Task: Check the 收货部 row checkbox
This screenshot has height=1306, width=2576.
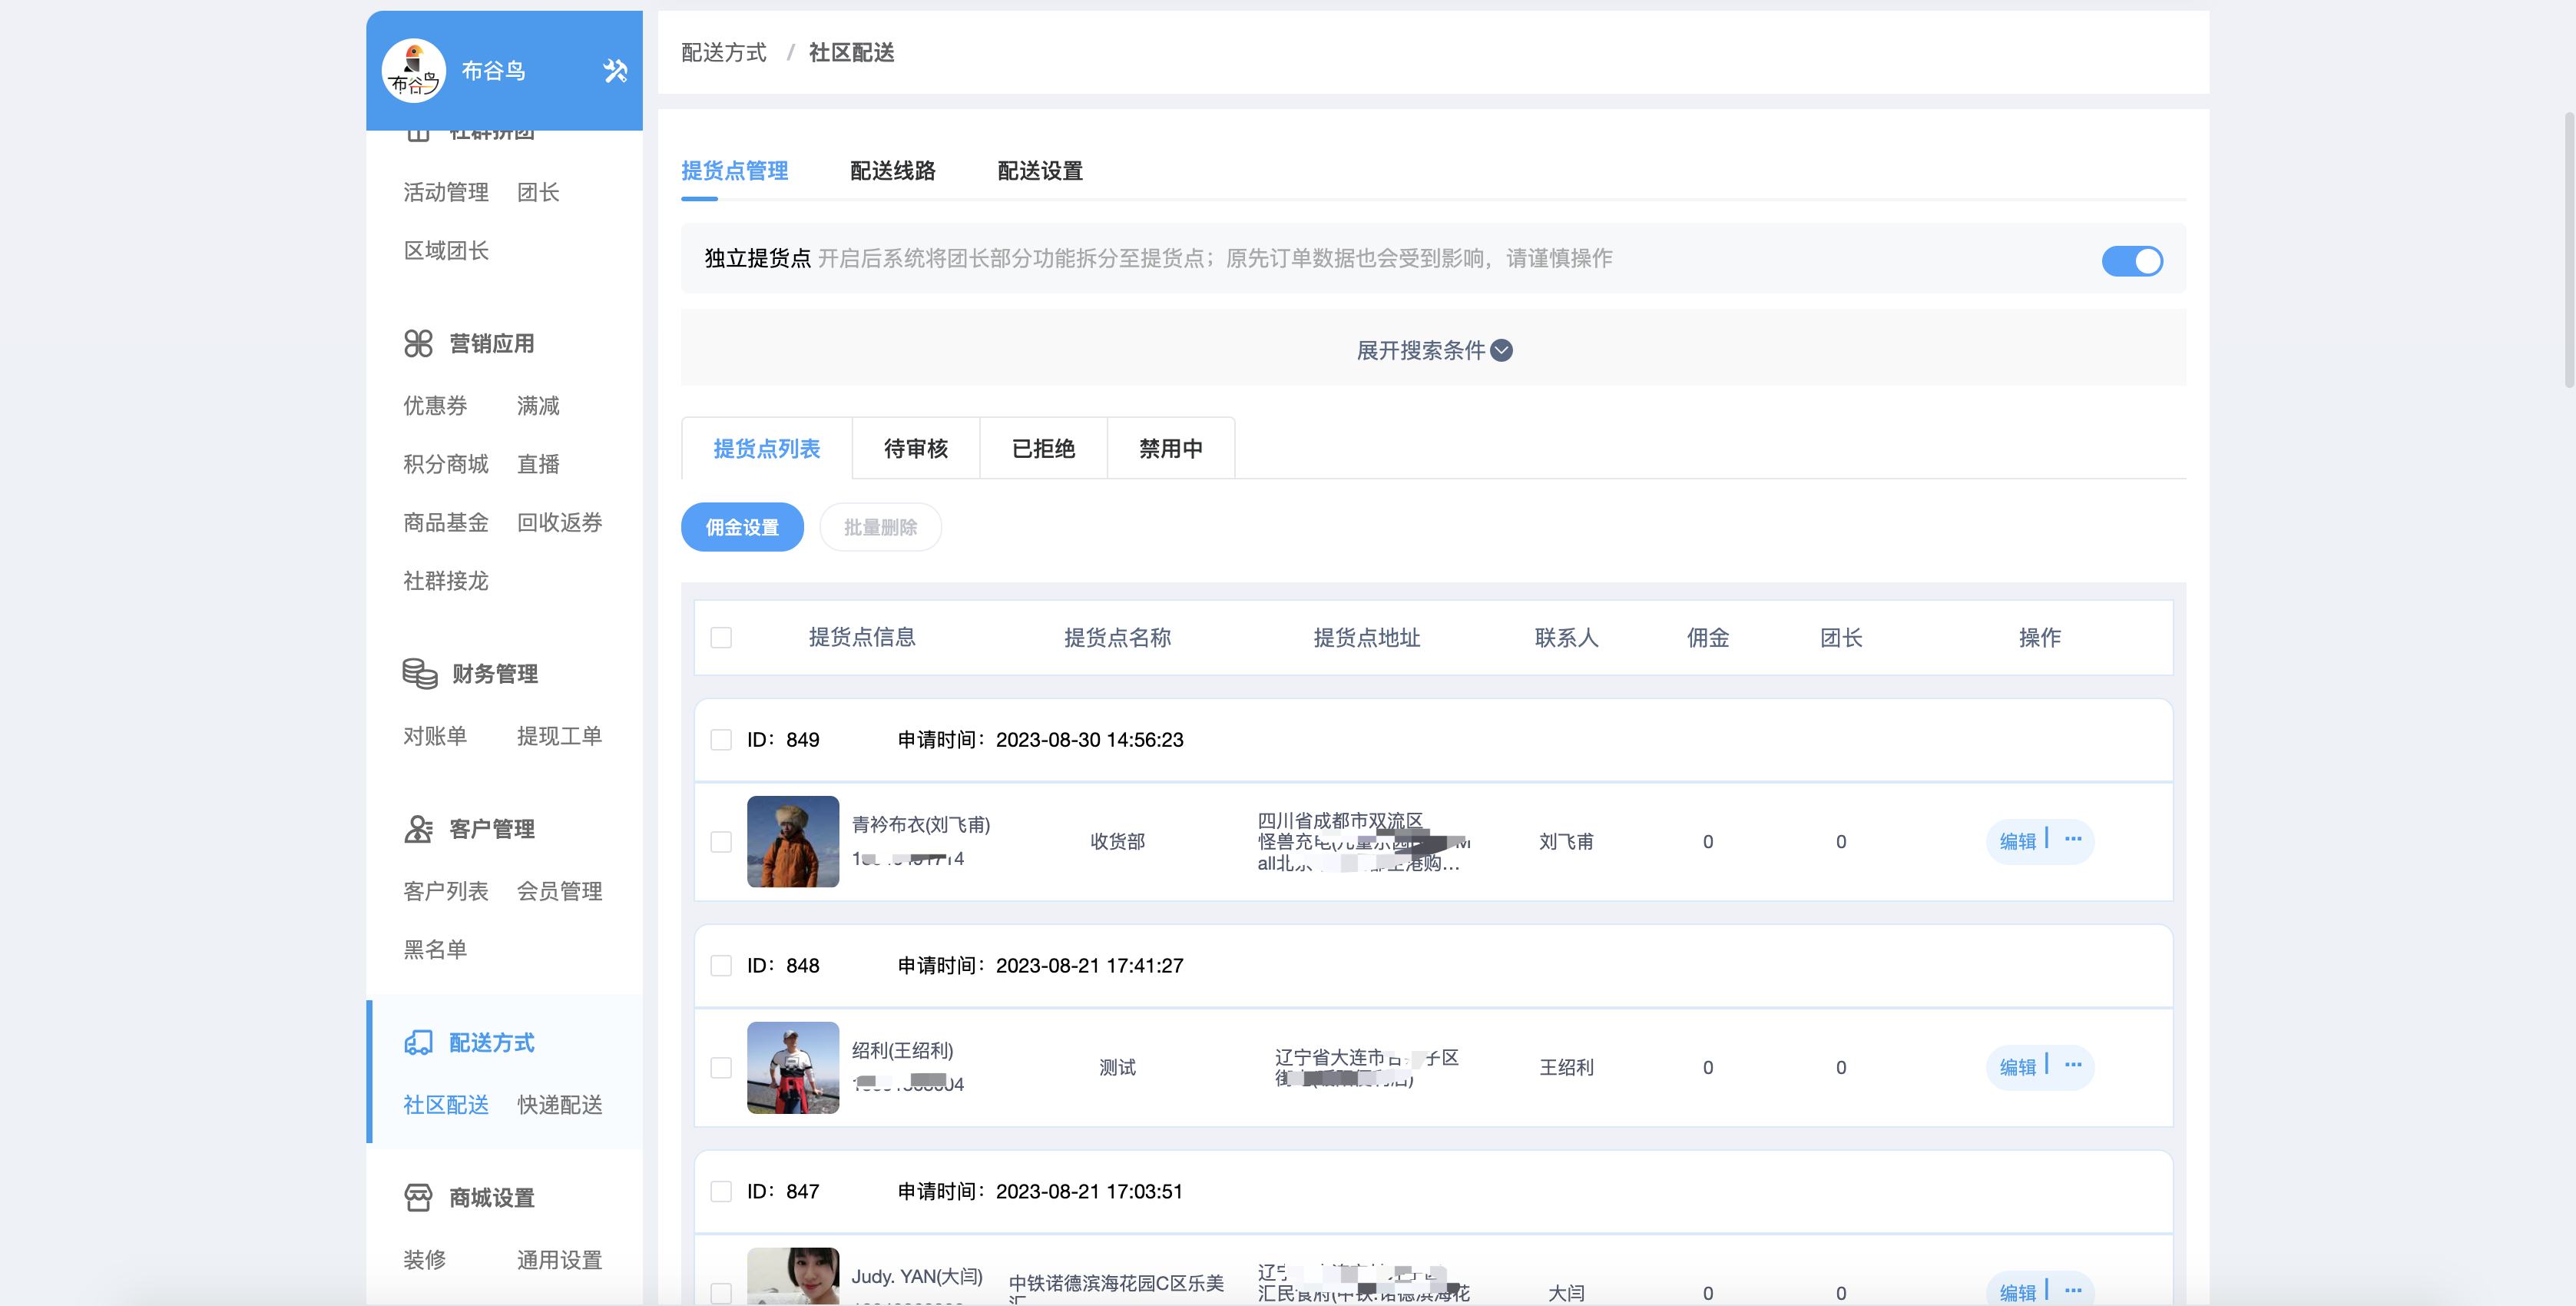Action: [721, 842]
